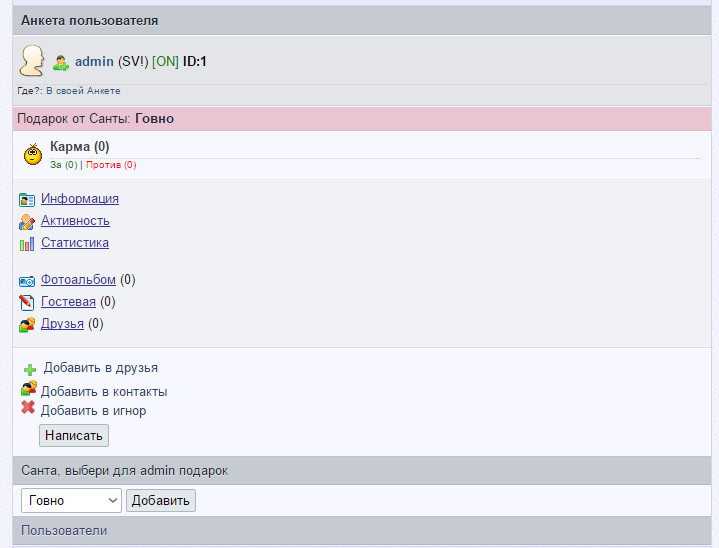Click the Информация icon
Image resolution: width=719 pixels, height=548 pixels.
(27, 199)
